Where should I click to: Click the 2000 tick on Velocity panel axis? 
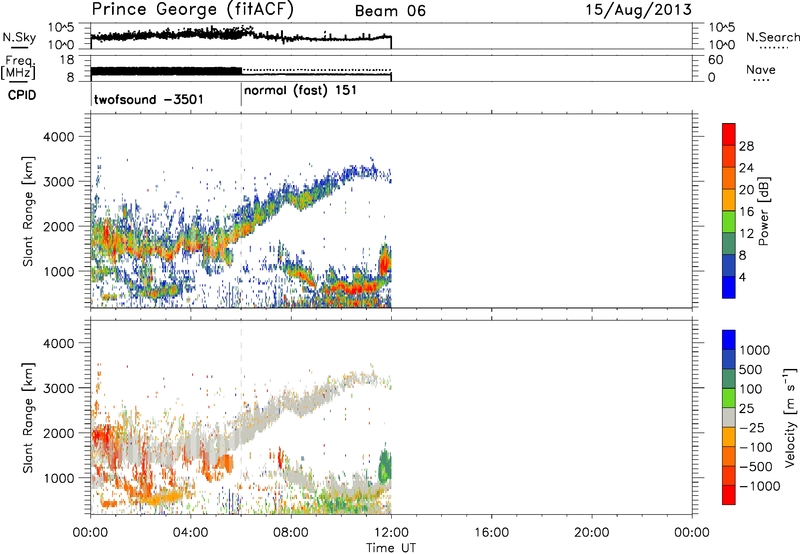[58, 433]
